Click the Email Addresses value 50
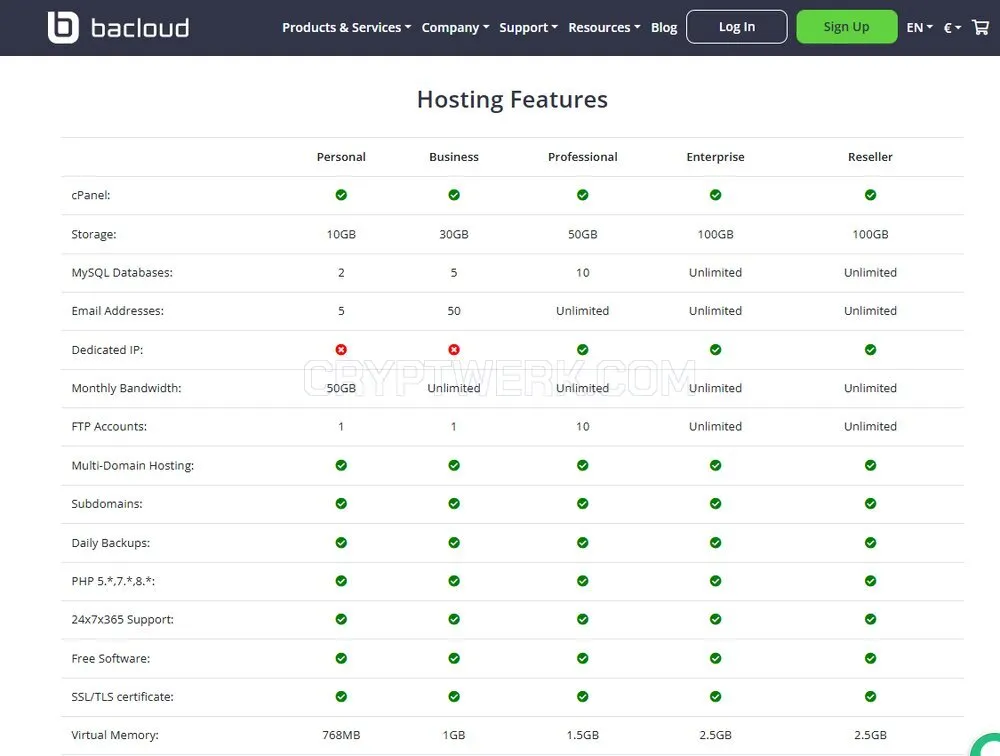Image resolution: width=1000 pixels, height=756 pixels. (453, 311)
